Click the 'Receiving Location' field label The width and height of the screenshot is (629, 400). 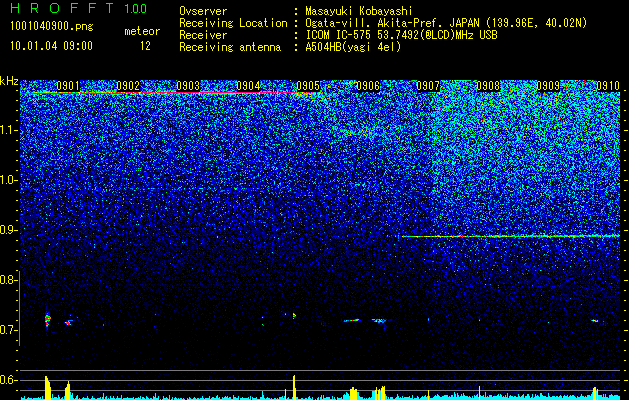click(x=233, y=23)
